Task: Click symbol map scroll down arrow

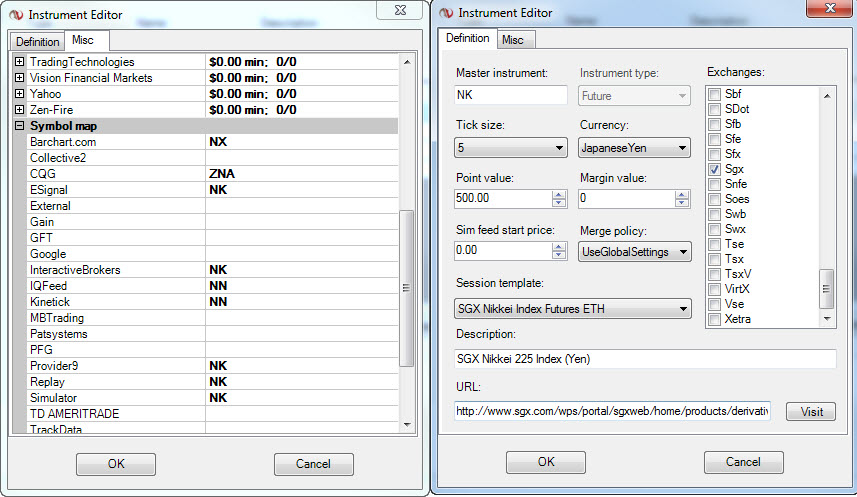Action: pyautogui.click(x=407, y=425)
